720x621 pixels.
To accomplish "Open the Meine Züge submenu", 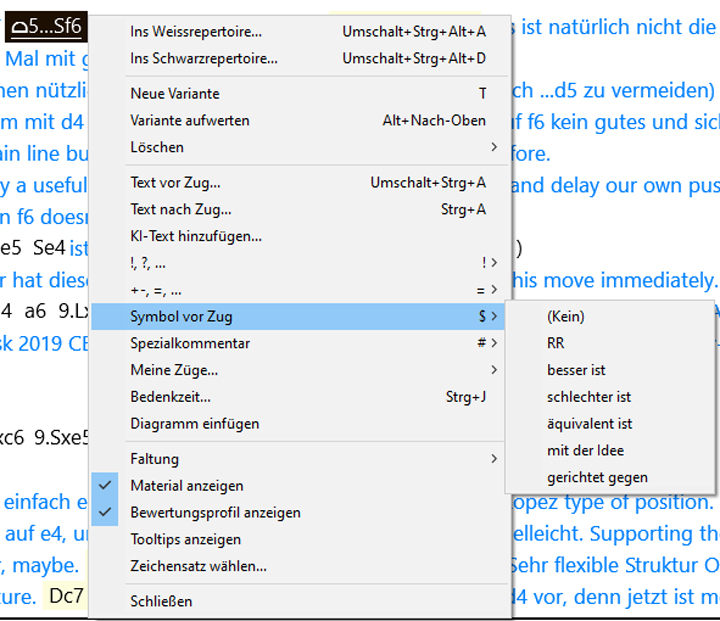I will pyautogui.click(x=174, y=370).
